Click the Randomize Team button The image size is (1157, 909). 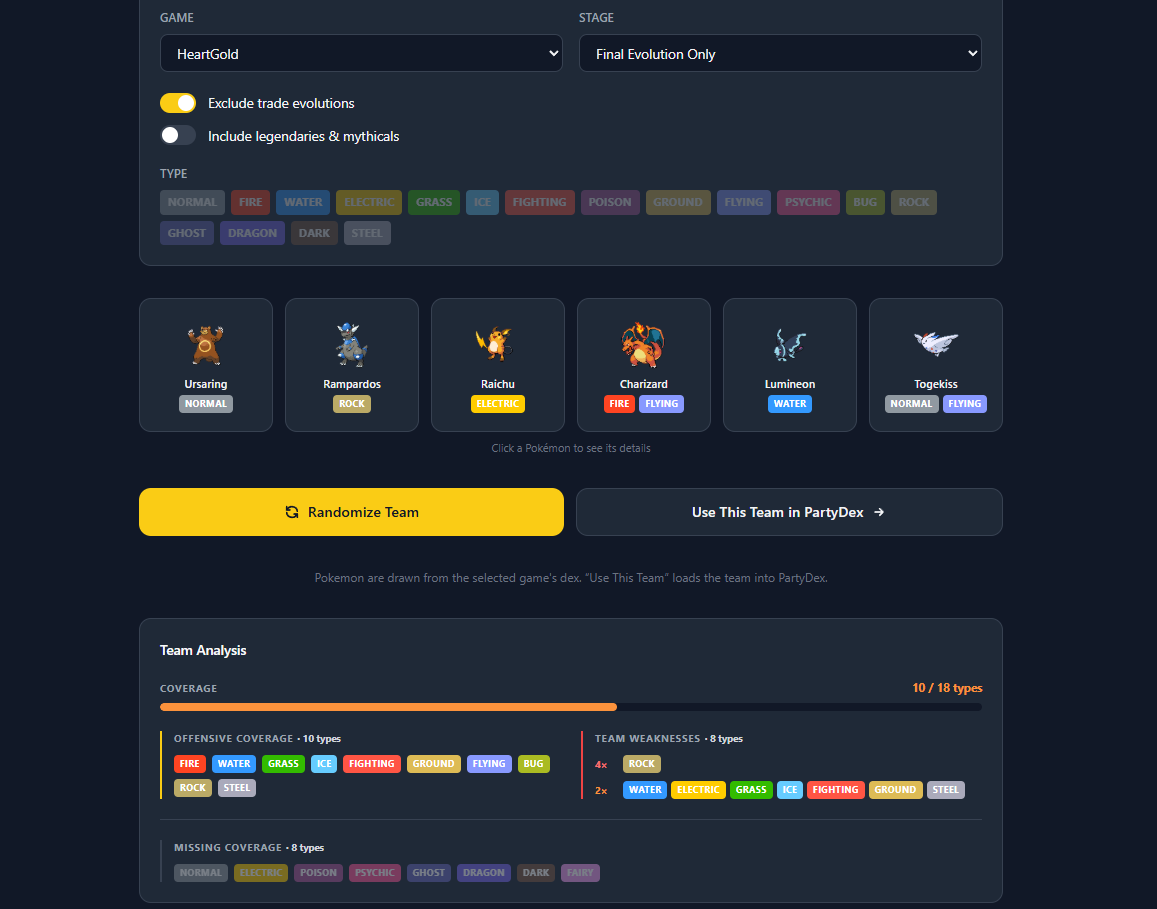pyautogui.click(x=351, y=512)
